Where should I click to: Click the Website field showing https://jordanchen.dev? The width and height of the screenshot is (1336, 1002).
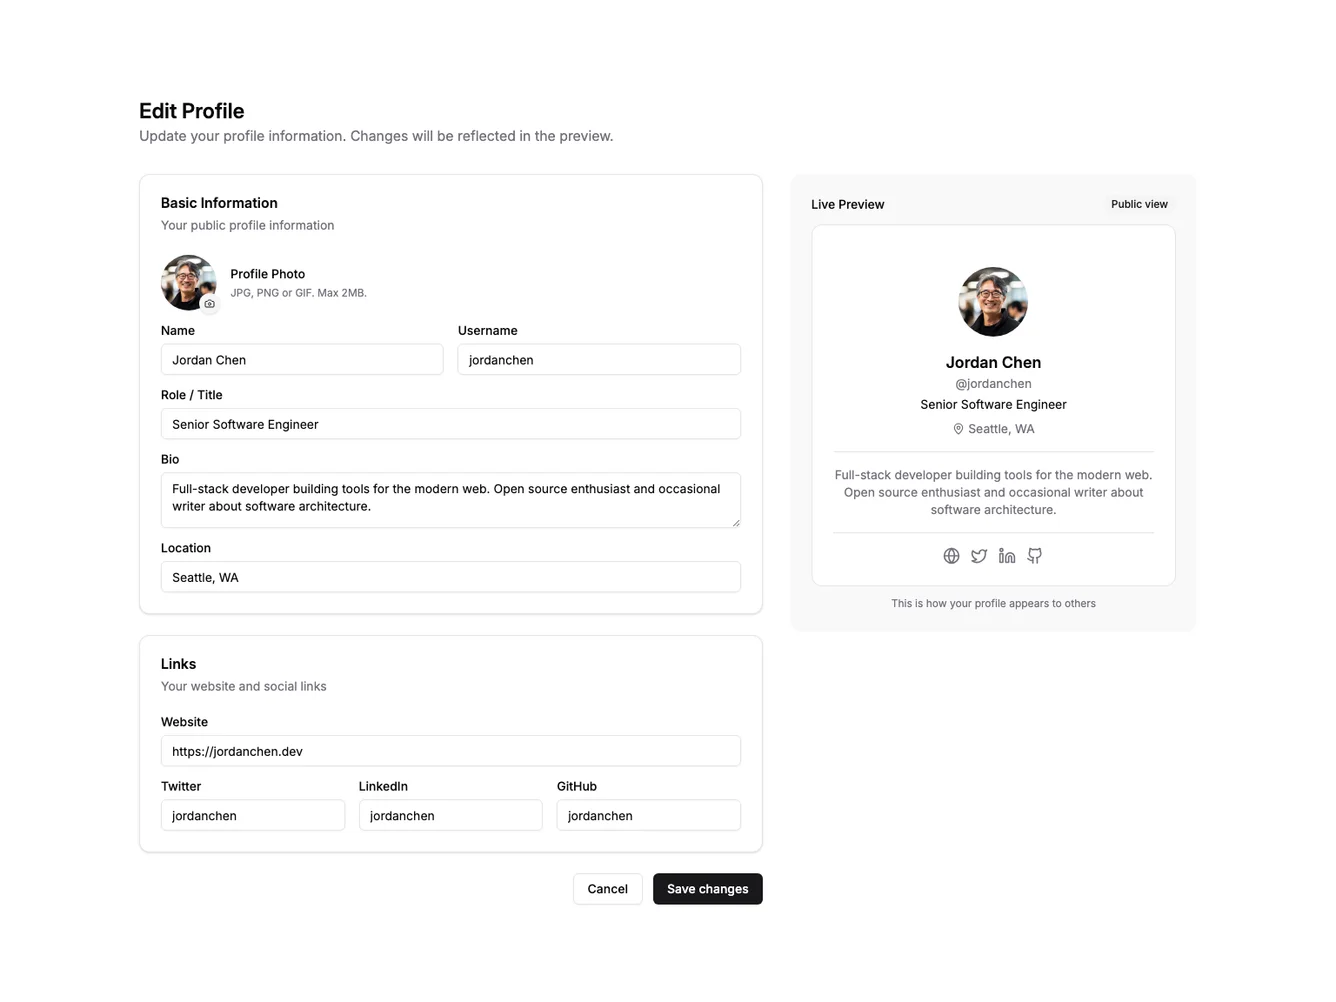click(450, 750)
